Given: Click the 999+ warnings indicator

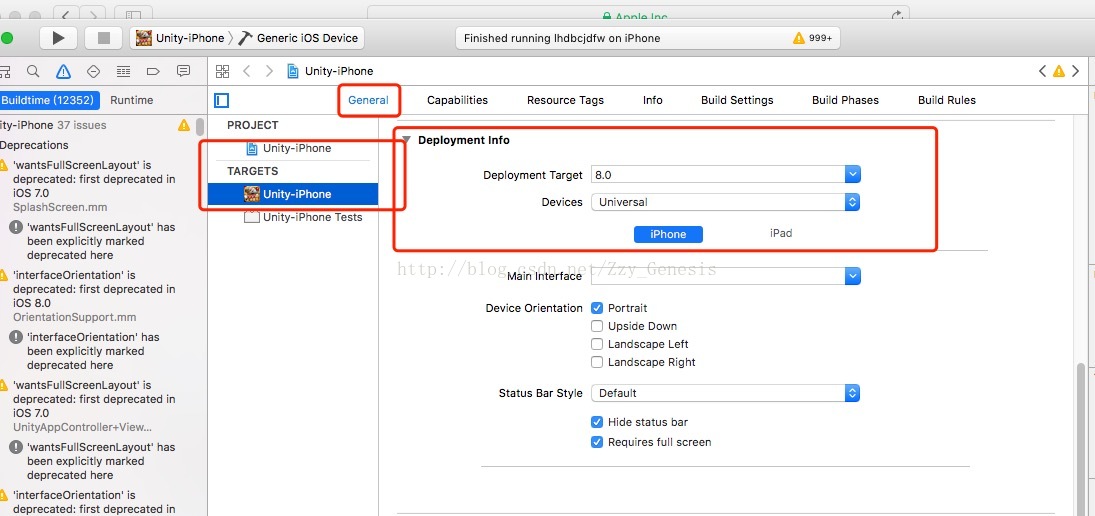Looking at the screenshot, I should point(812,38).
